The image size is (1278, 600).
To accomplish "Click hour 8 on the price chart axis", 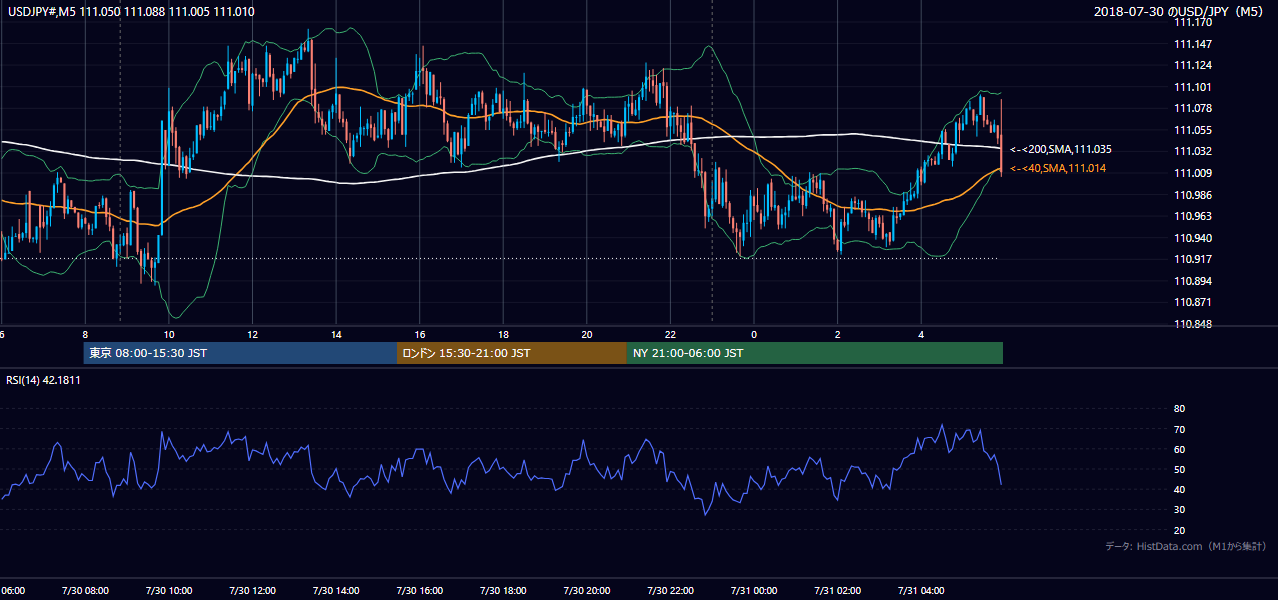I will [x=85, y=334].
